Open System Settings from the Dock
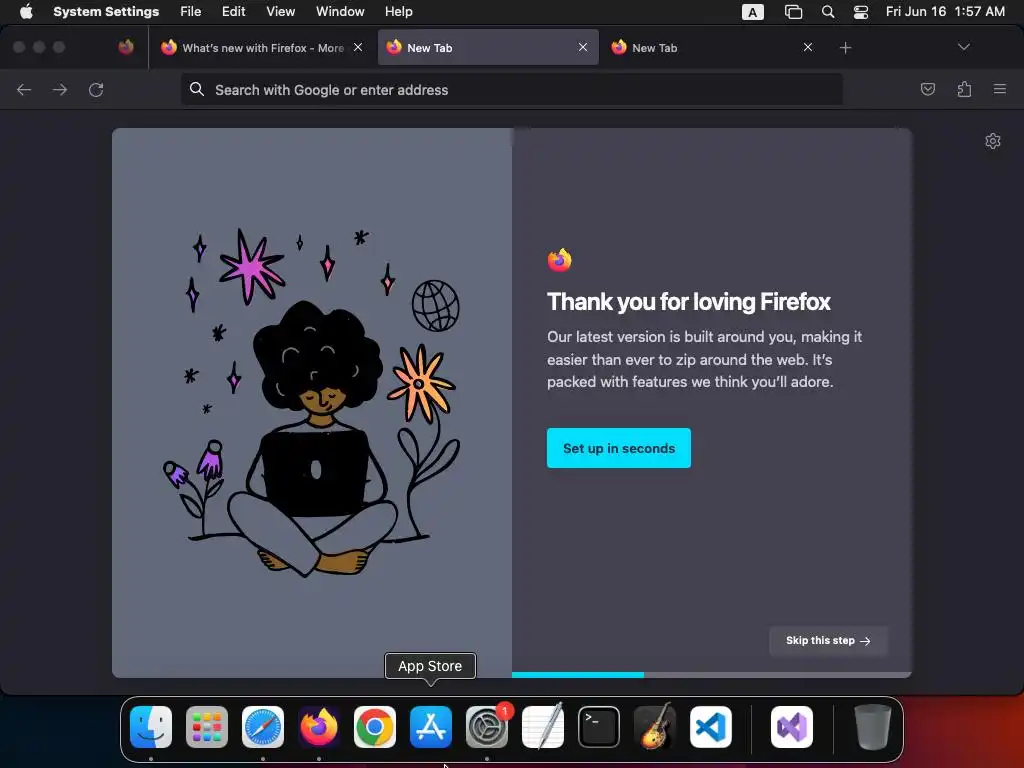This screenshot has height=768, width=1024. coord(487,727)
